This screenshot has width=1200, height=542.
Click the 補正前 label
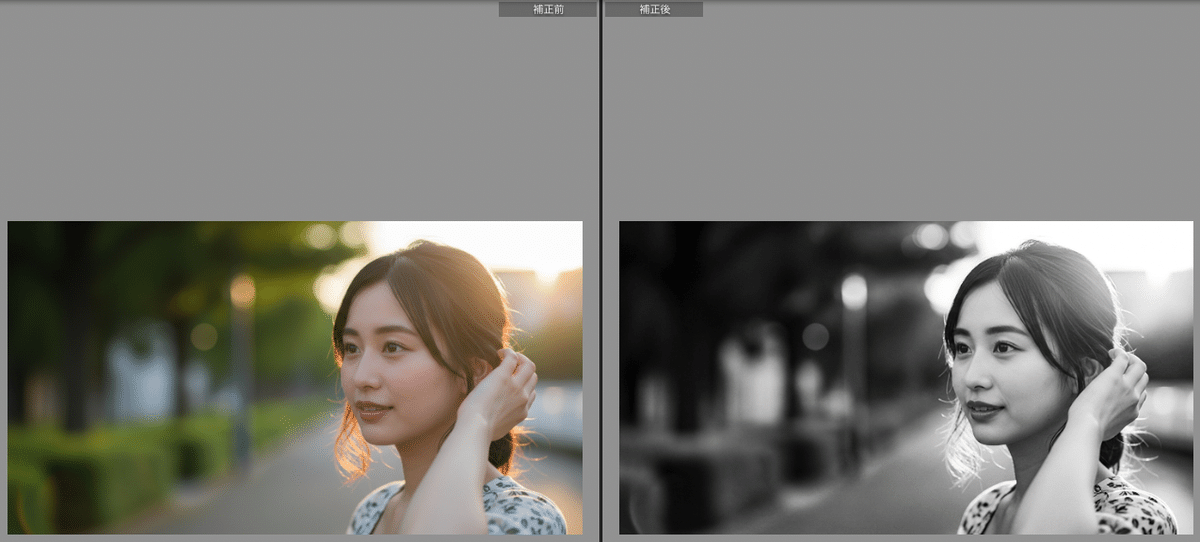[x=547, y=9]
